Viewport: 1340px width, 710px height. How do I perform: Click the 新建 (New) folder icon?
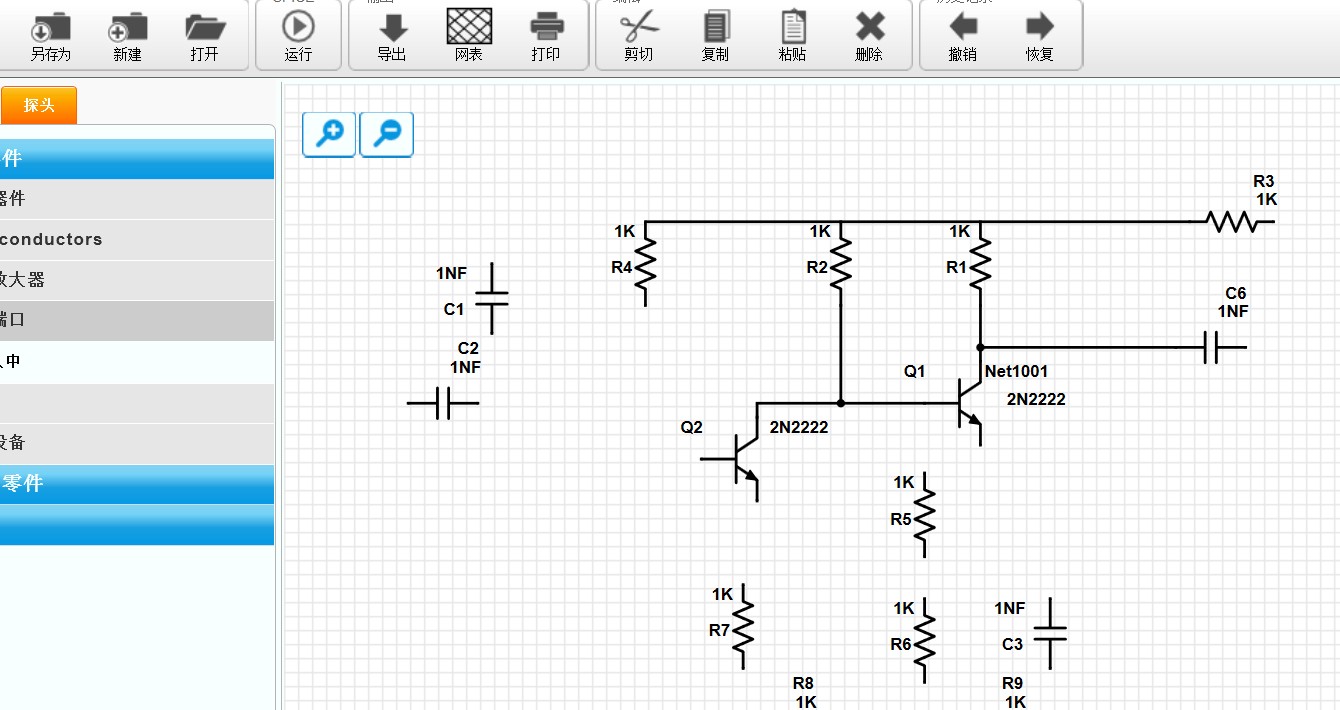pos(128,26)
